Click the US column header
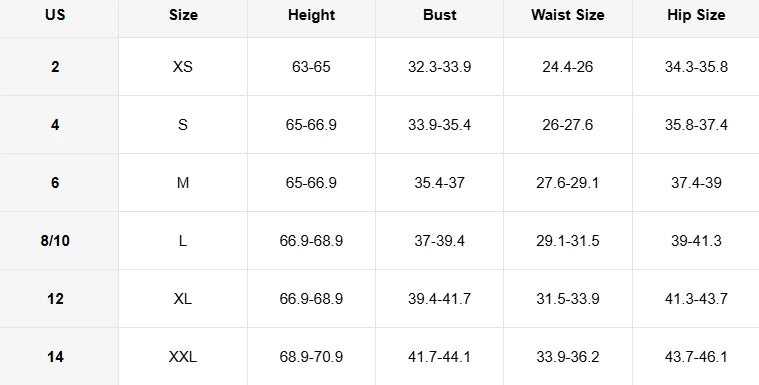Screen dimensions: 759x385 (55, 15)
